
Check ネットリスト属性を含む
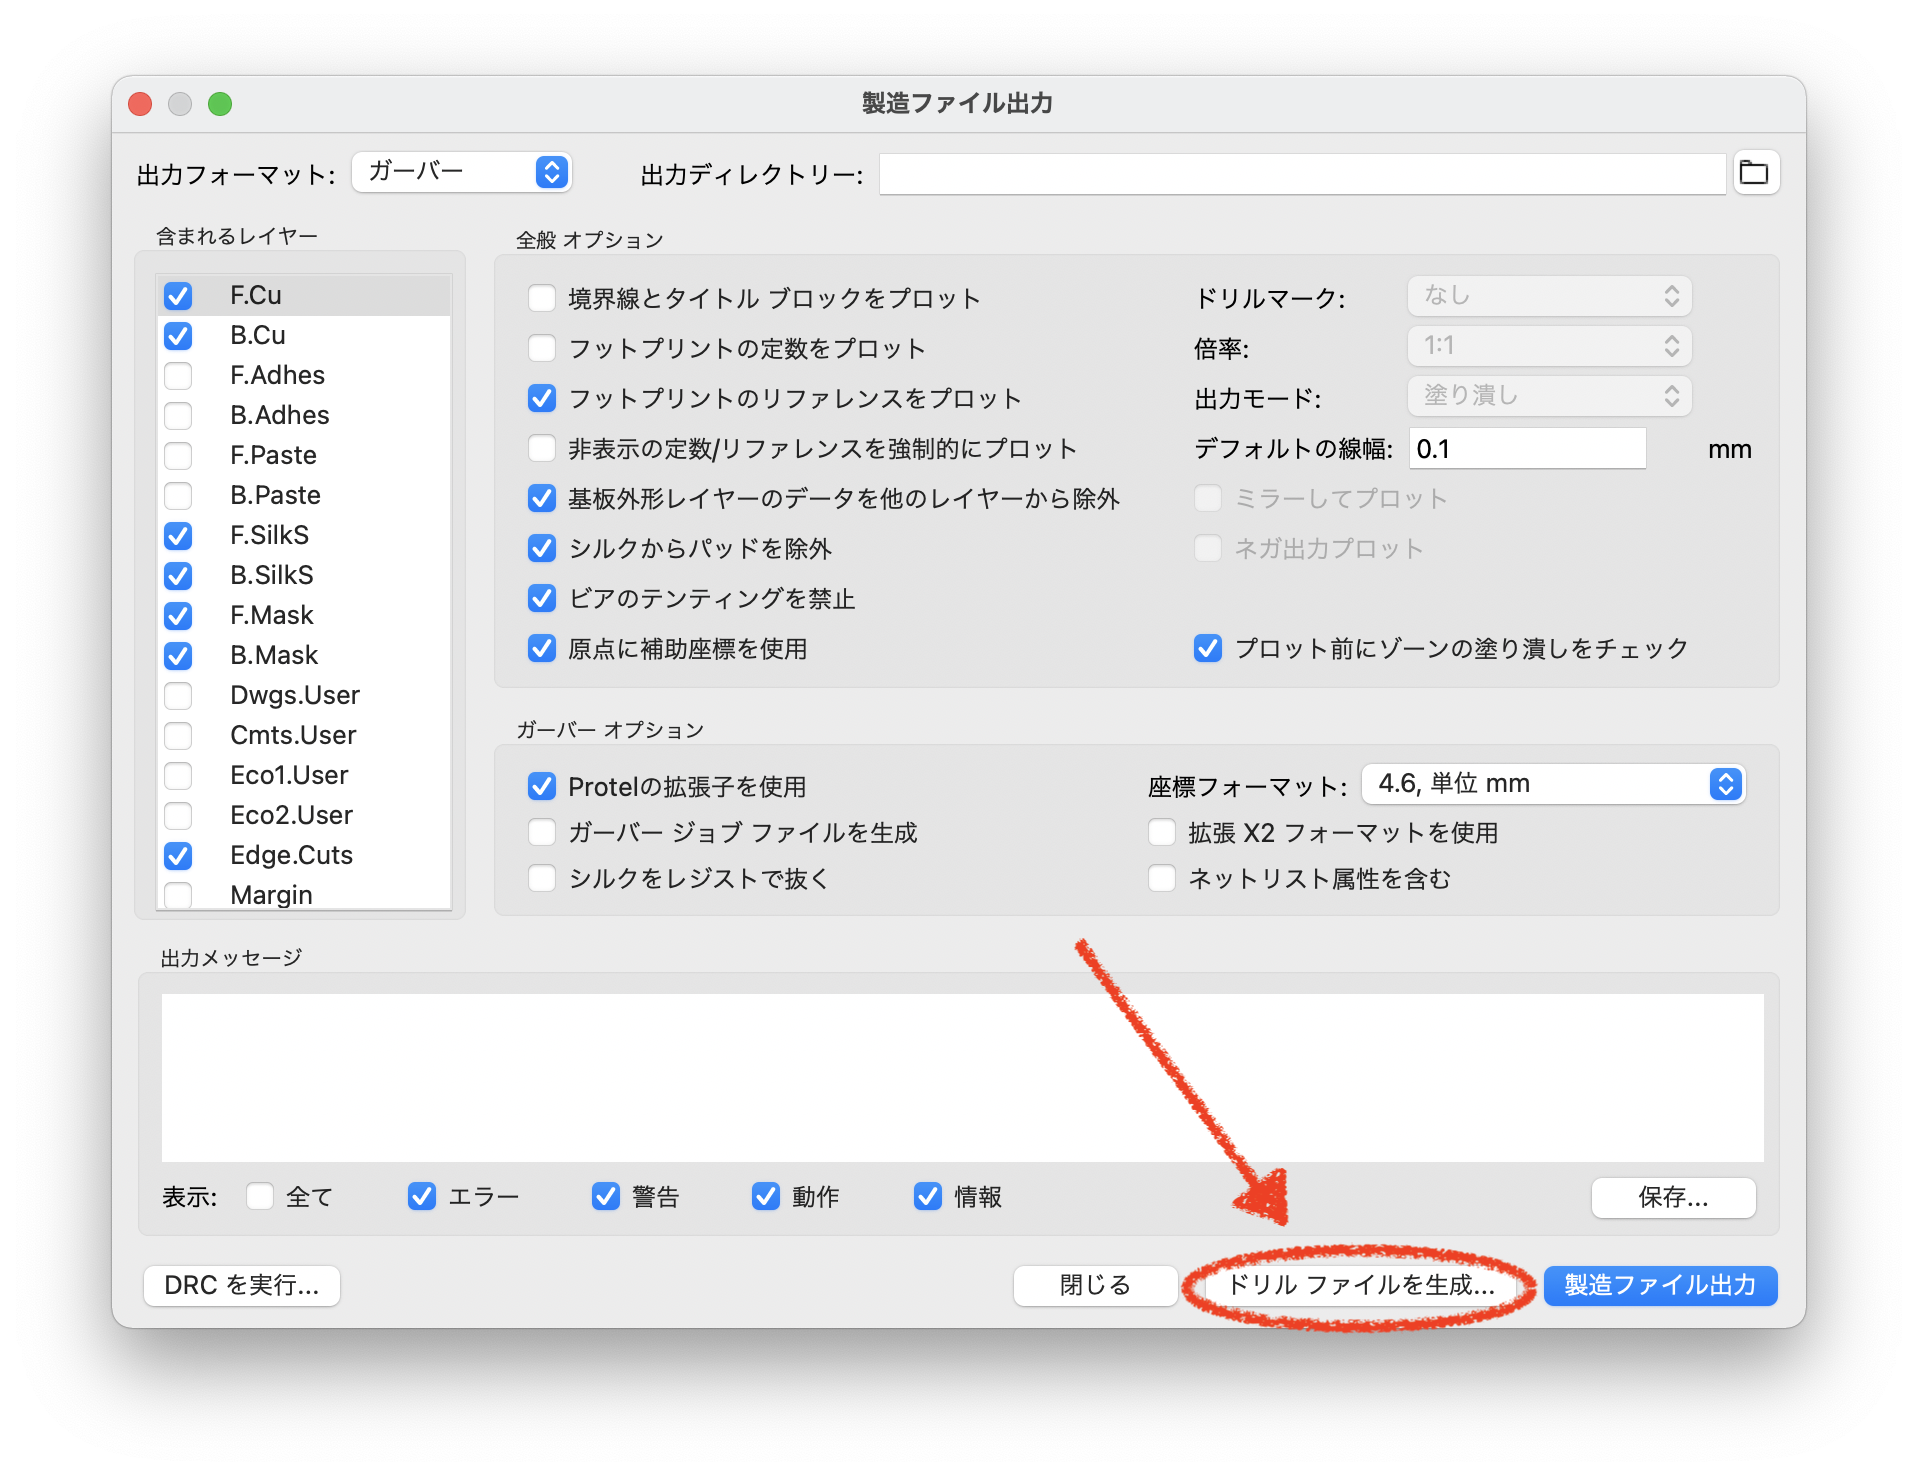click(x=1162, y=878)
